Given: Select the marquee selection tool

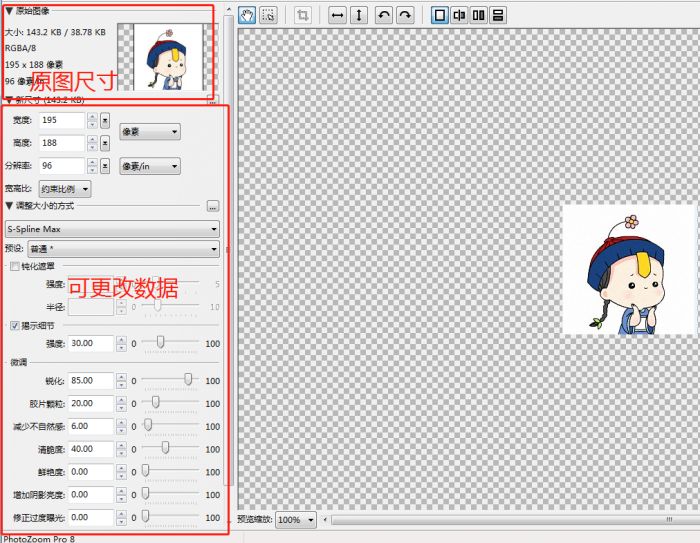Looking at the screenshot, I should pyautogui.click(x=268, y=15).
